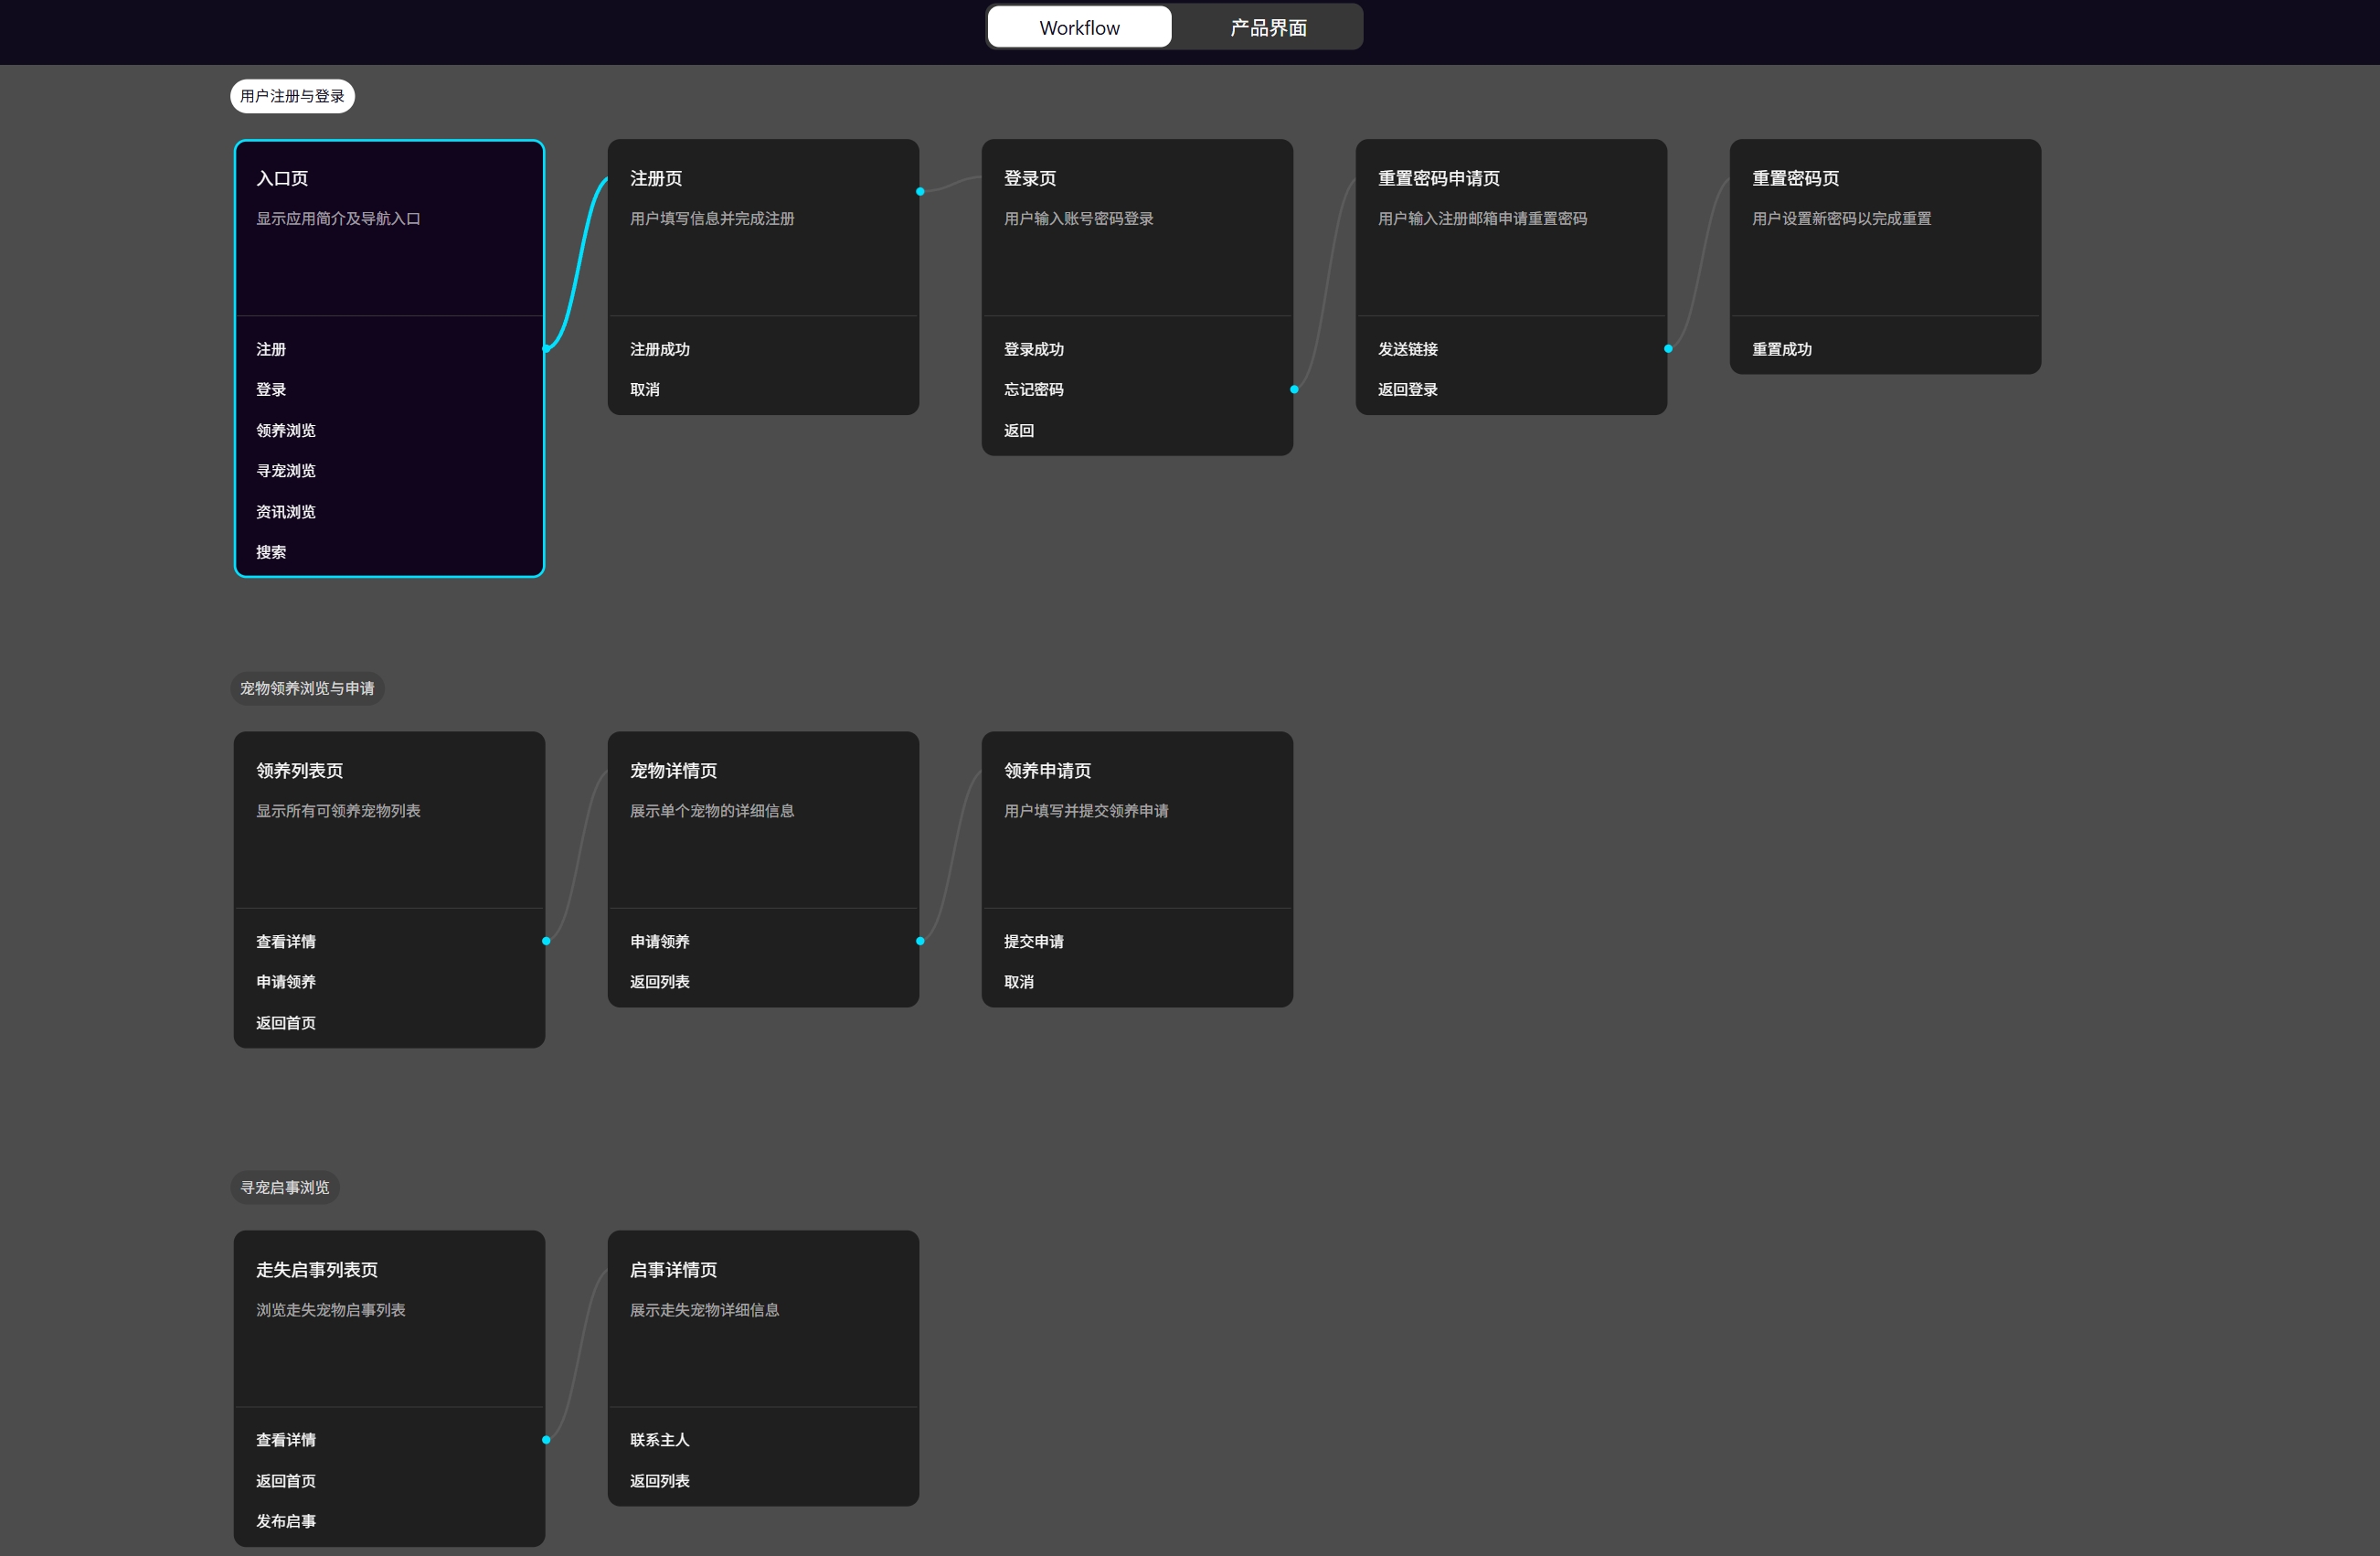2380x1556 pixels.
Task: Select the 寻宠启事浏览 group label
Action: 285,1187
